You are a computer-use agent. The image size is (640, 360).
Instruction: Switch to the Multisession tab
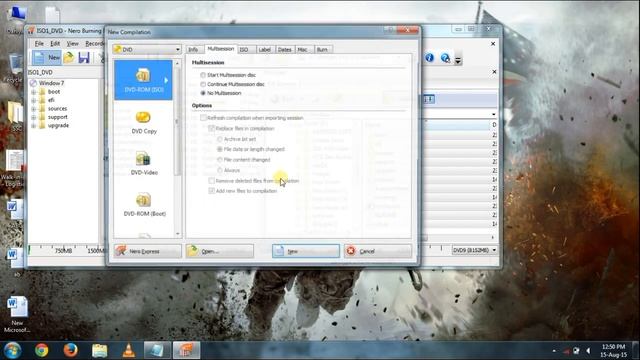(x=220, y=49)
